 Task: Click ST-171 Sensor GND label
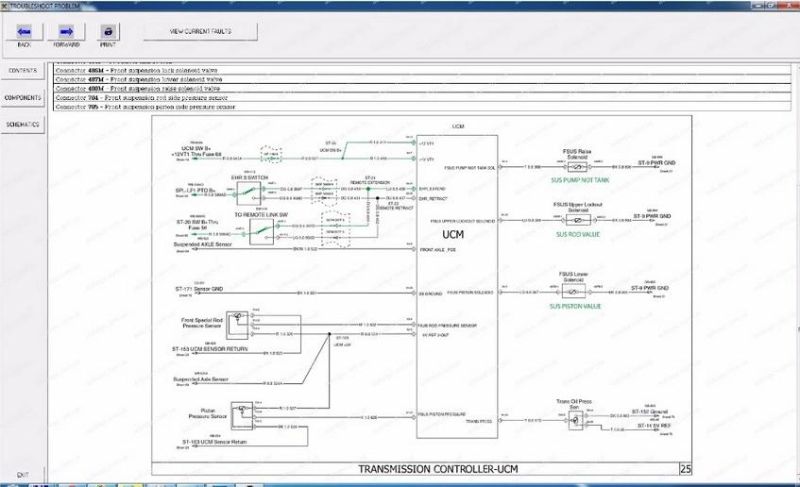199,289
